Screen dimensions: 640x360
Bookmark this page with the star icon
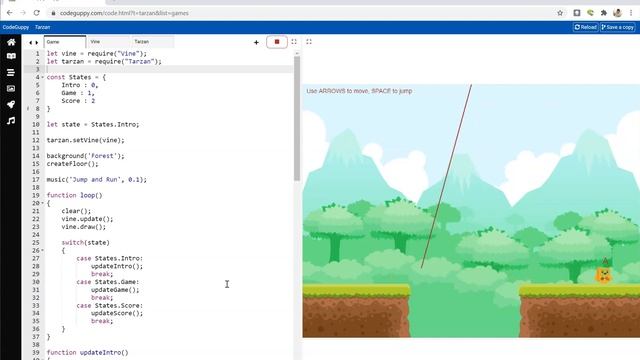pos(560,13)
